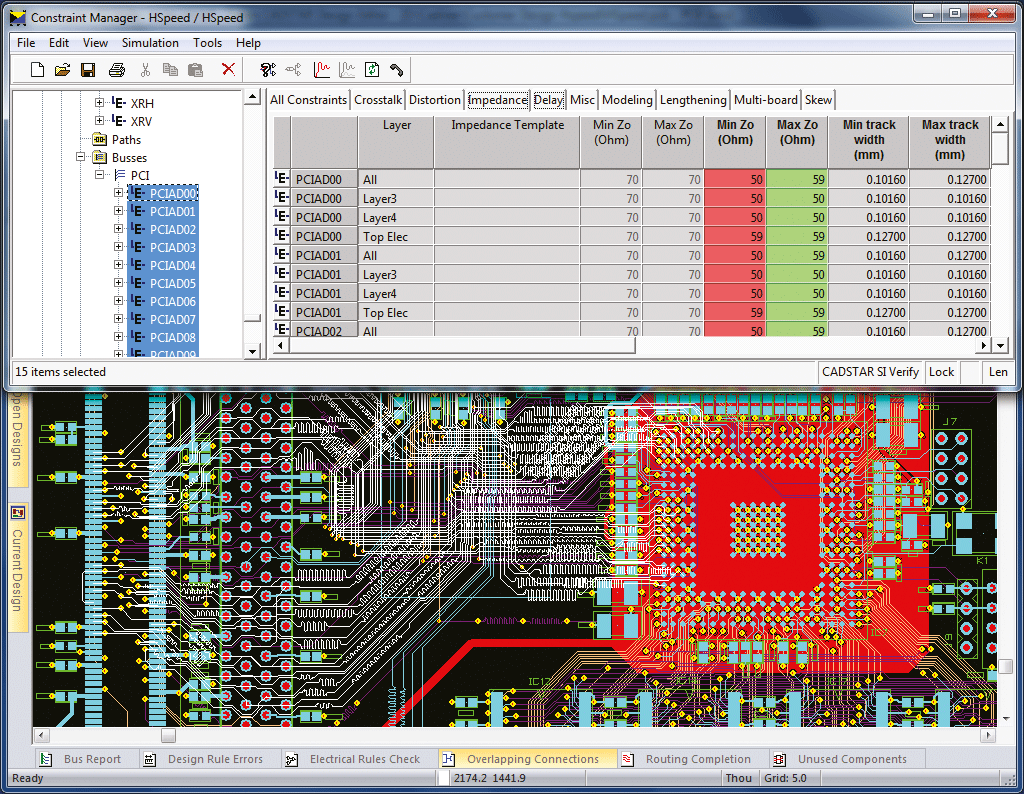Screen dimensions: 1024x794
Task: Click the curved back arrow icon
Action: (x=396, y=69)
